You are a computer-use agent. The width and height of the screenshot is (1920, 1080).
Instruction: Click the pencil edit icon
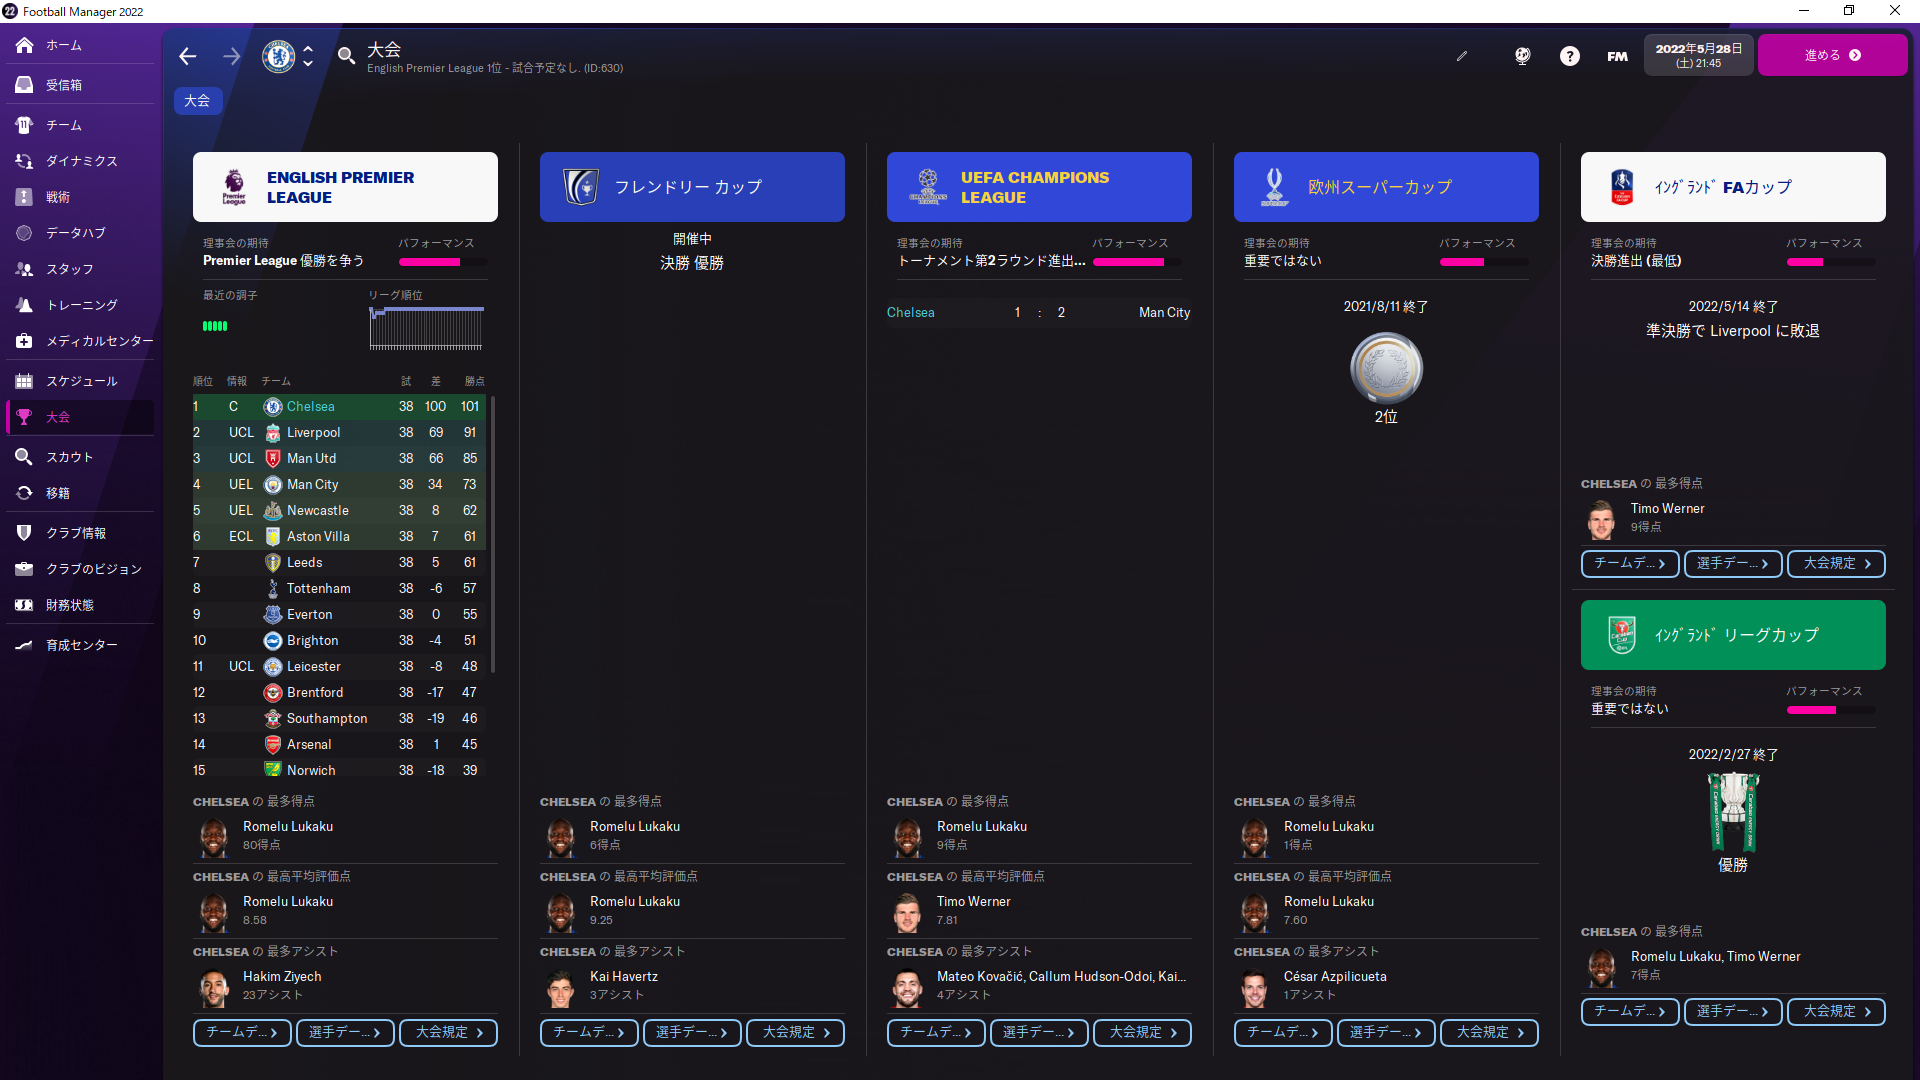tap(1462, 56)
